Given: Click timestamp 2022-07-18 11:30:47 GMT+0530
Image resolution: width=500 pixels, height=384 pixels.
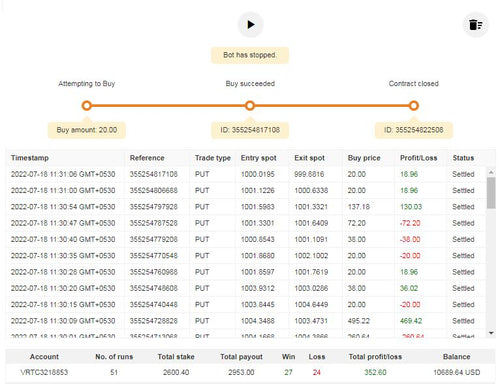Looking at the screenshot, I should tap(63, 223).
